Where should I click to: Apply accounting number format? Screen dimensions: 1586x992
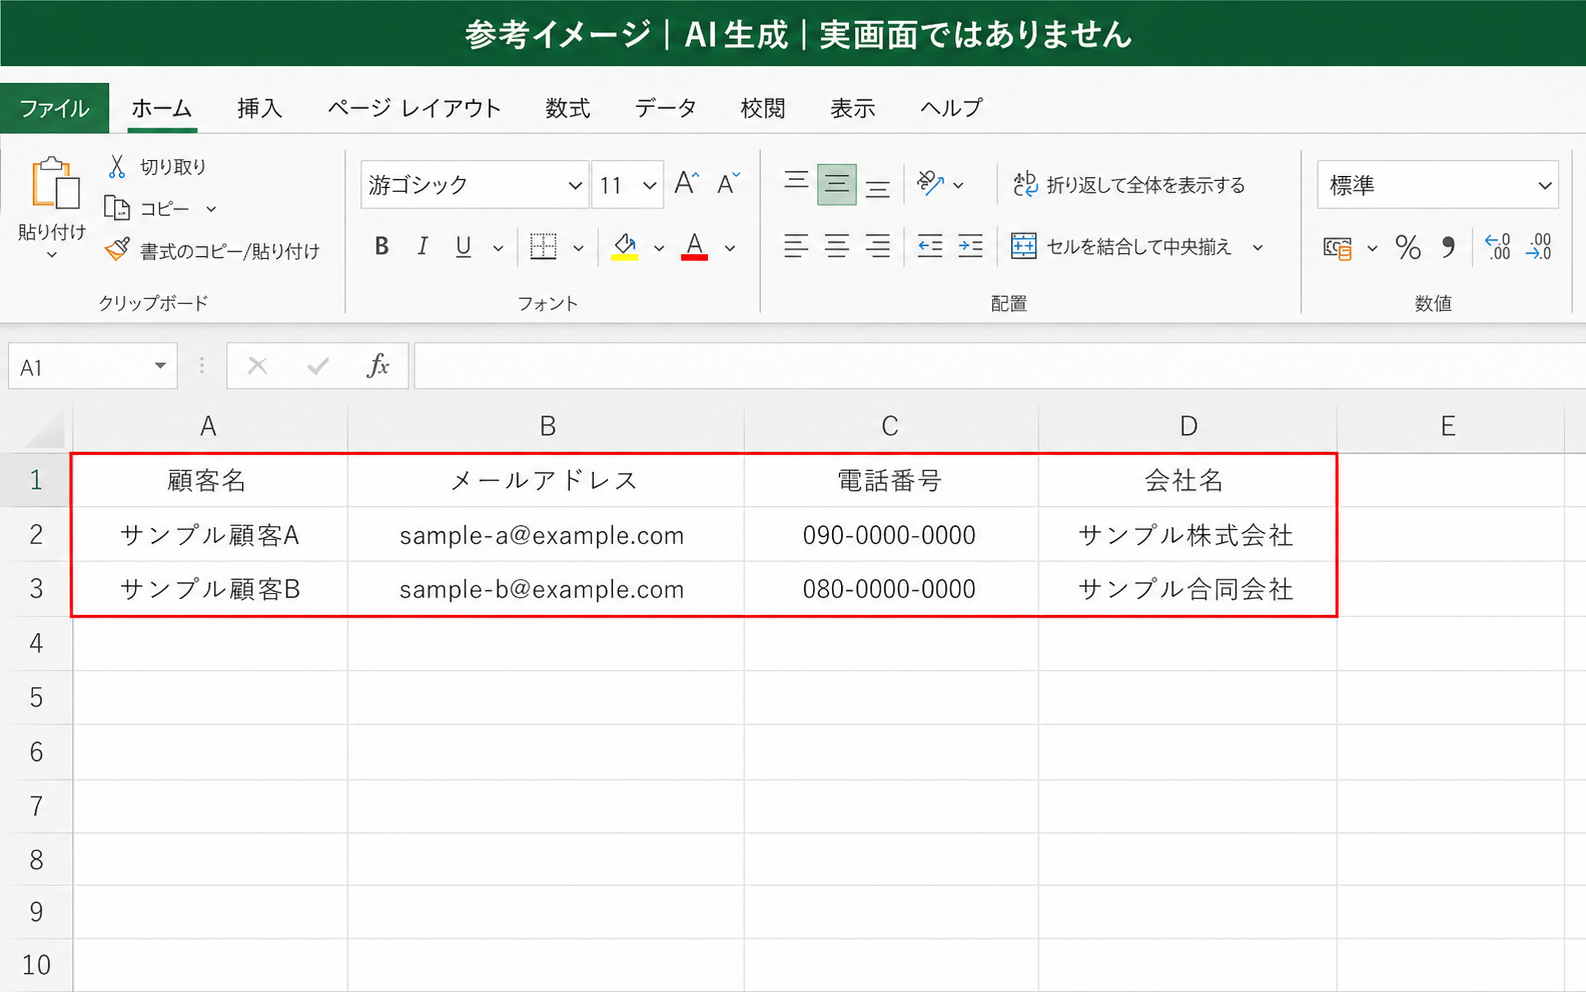pos(1337,247)
